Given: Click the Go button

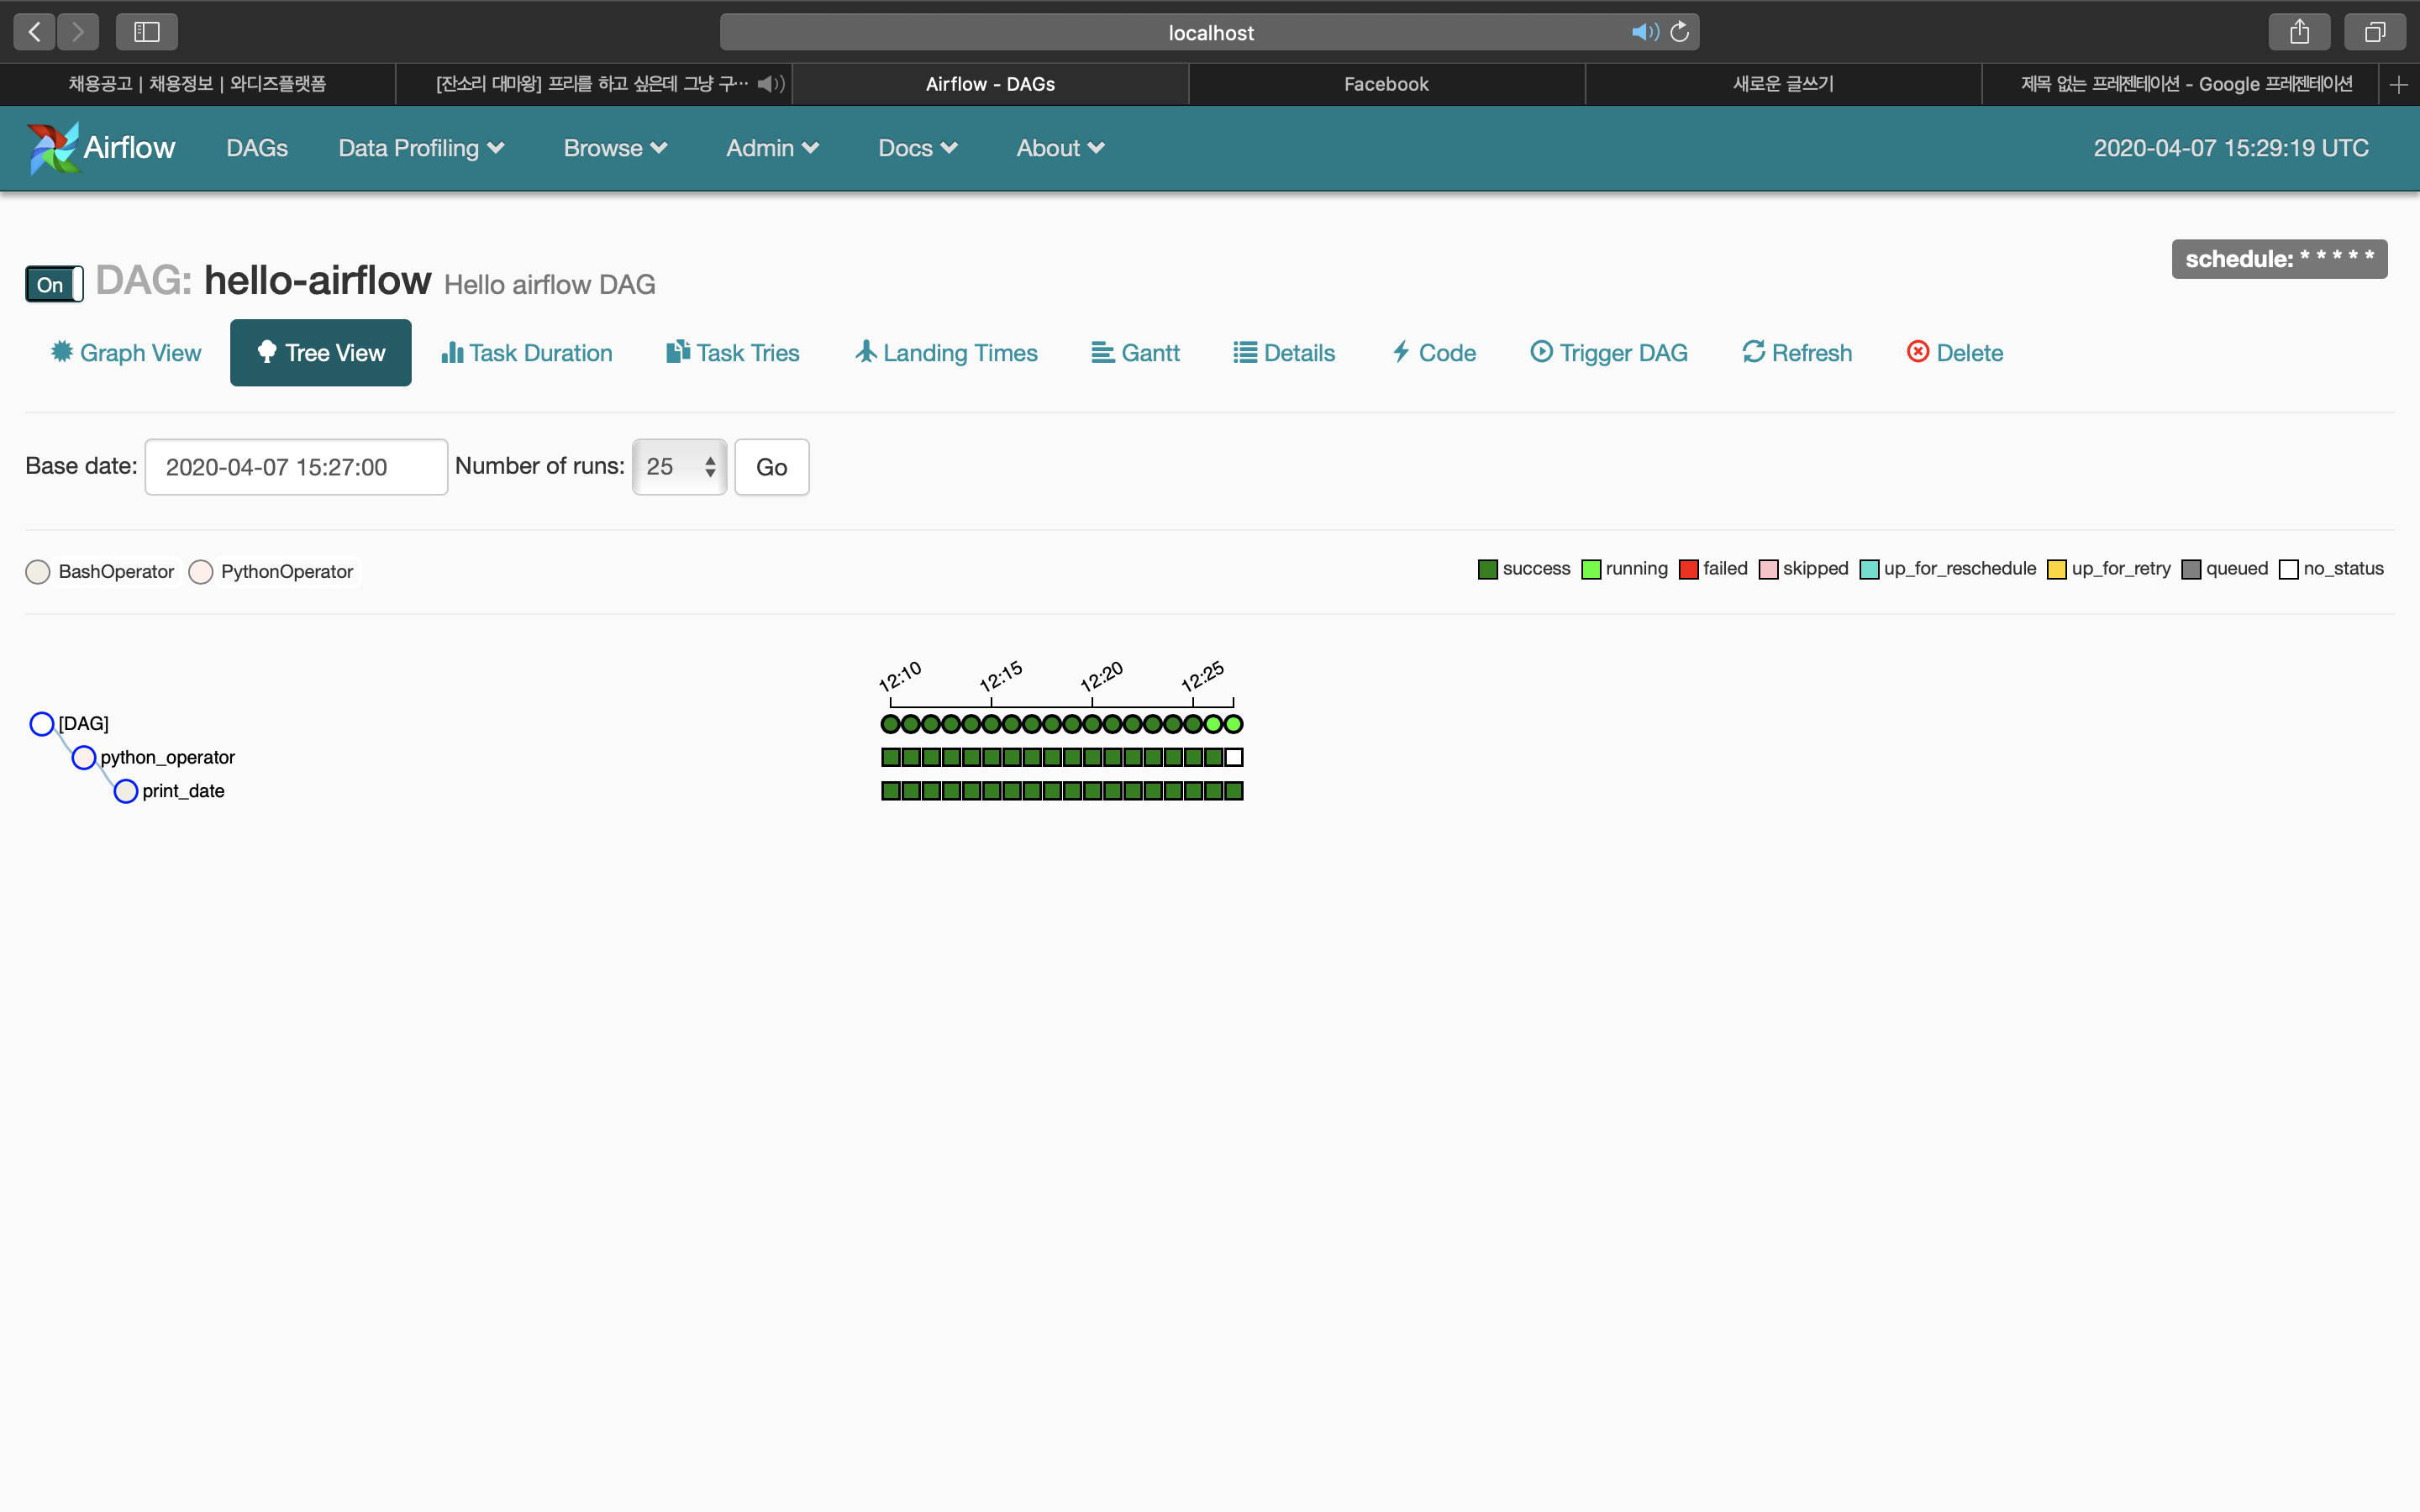Looking at the screenshot, I should tap(771, 467).
